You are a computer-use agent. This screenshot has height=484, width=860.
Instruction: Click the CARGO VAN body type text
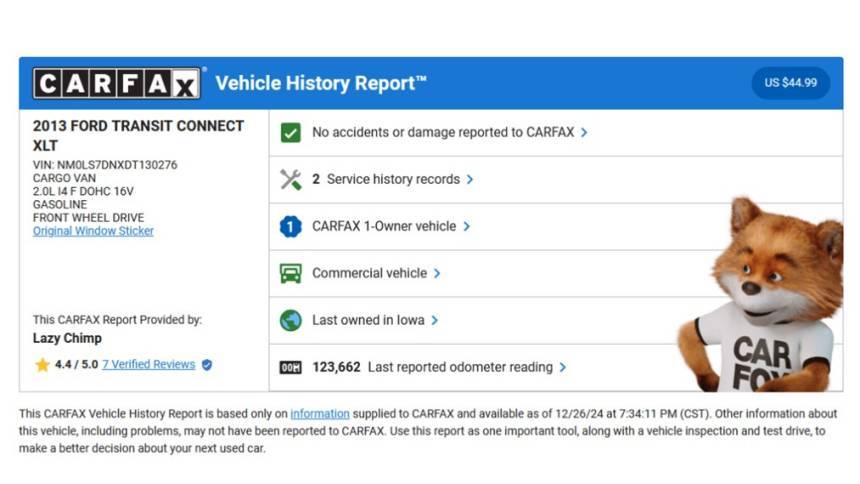point(64,178)
